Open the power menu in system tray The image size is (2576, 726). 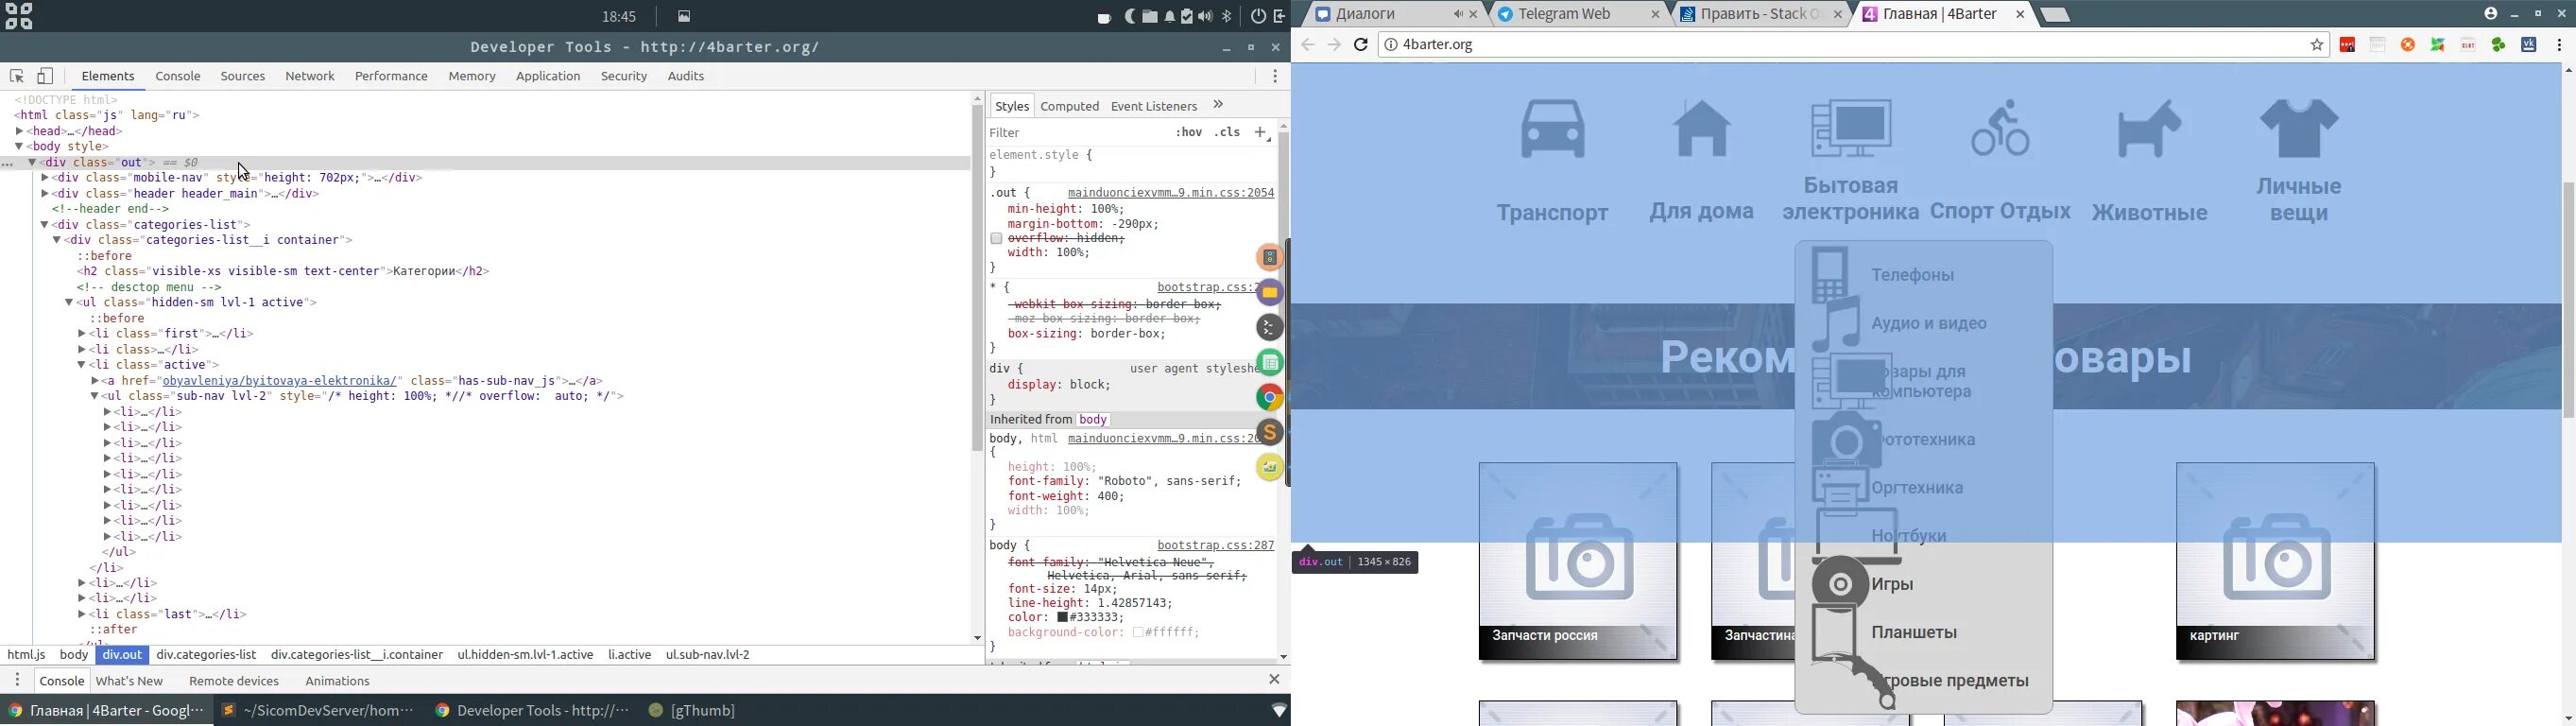pyautogui.click(x=1258, y=16)
